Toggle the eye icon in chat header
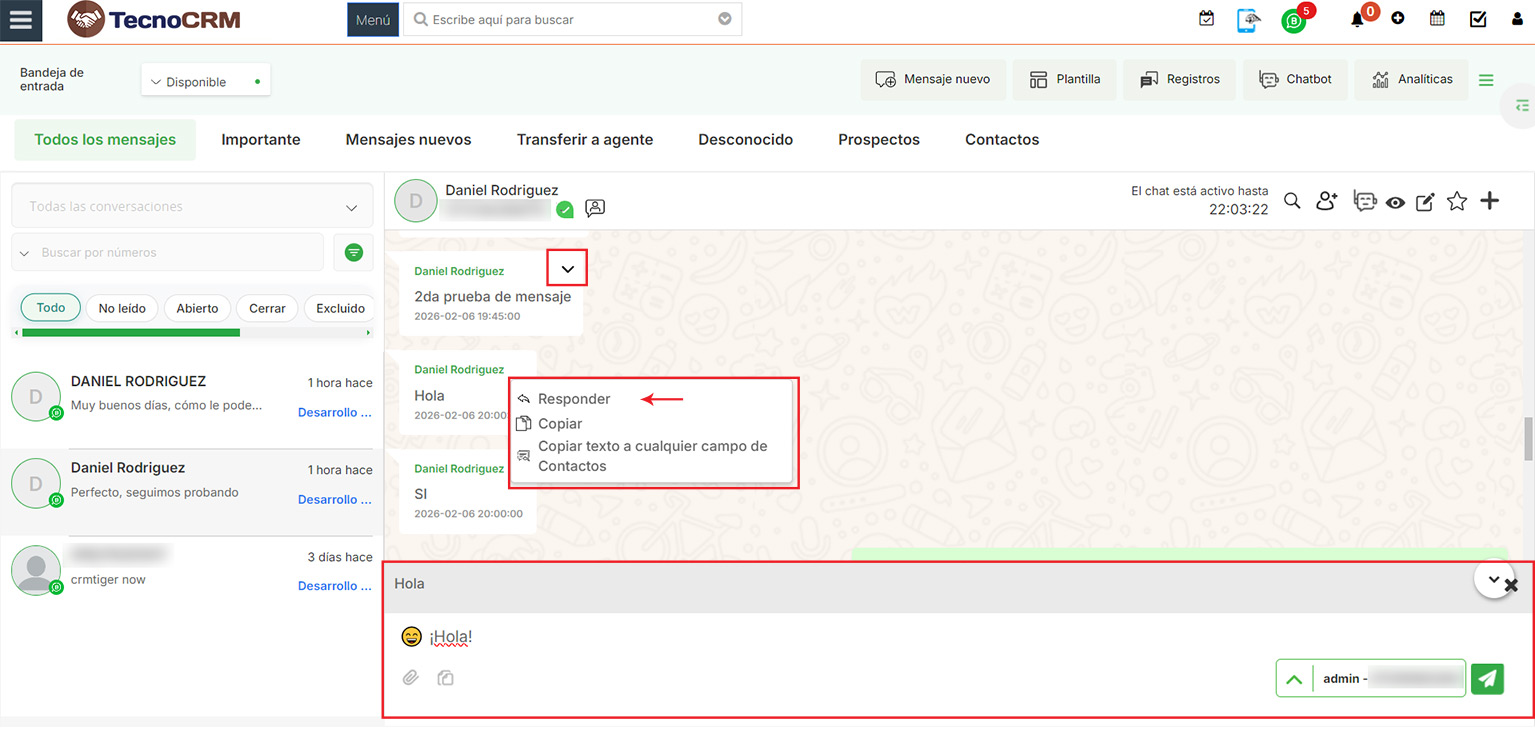Screen dimensions: 1535x730 tap(1395, 202)
